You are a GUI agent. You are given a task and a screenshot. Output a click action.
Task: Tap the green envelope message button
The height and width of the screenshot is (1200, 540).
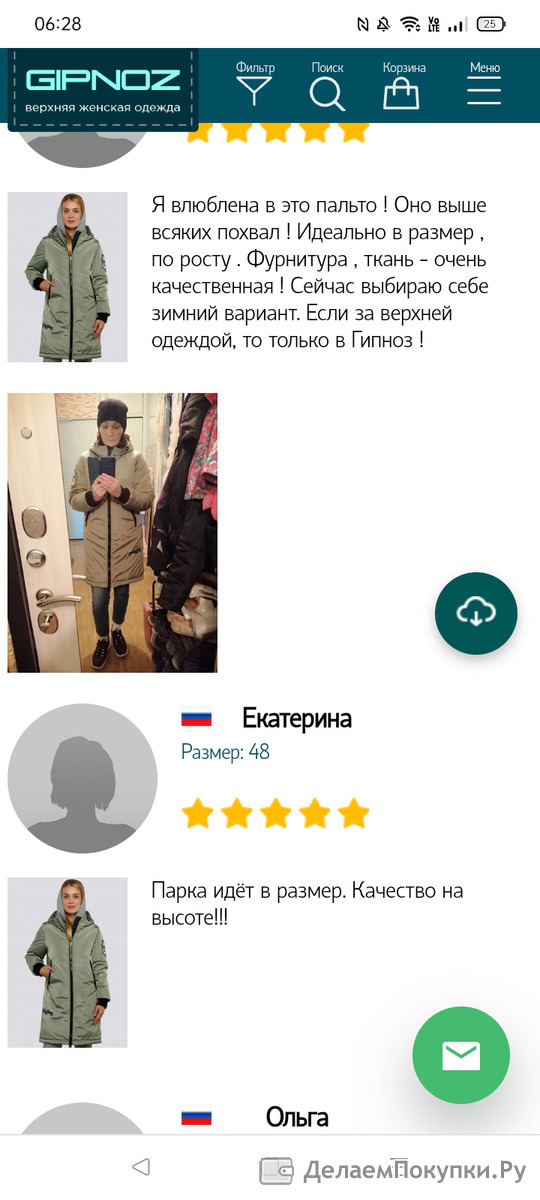tap(461, 1055)
